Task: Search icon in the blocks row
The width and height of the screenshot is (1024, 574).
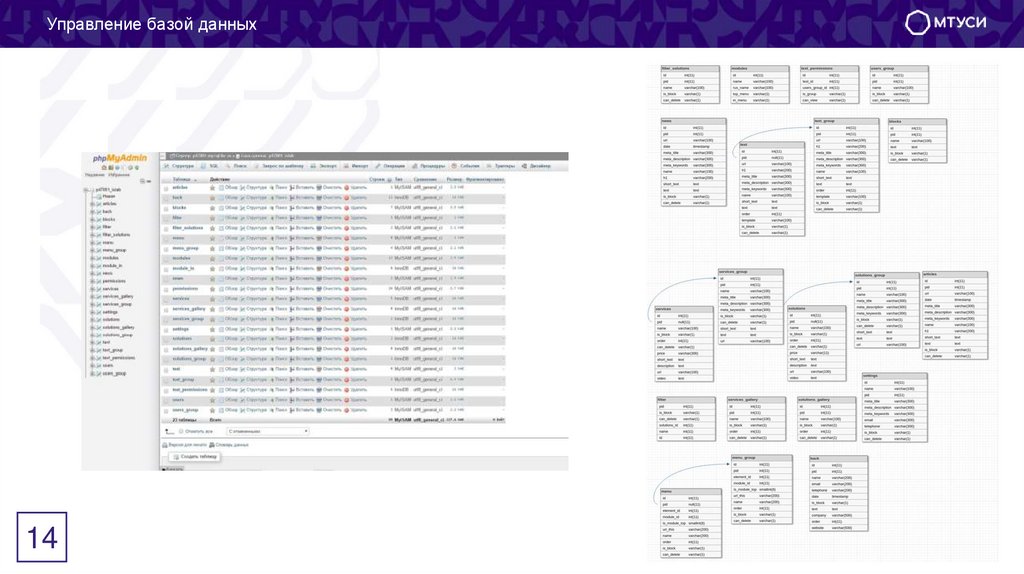Action: click(272, 208)
